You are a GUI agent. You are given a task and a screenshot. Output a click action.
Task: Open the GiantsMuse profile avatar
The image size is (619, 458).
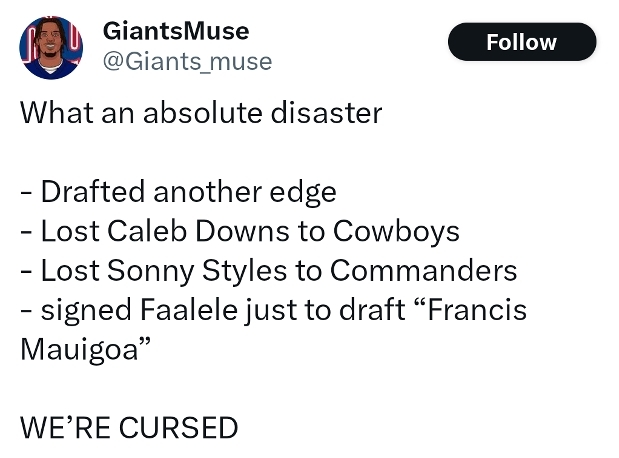[51, 47]
